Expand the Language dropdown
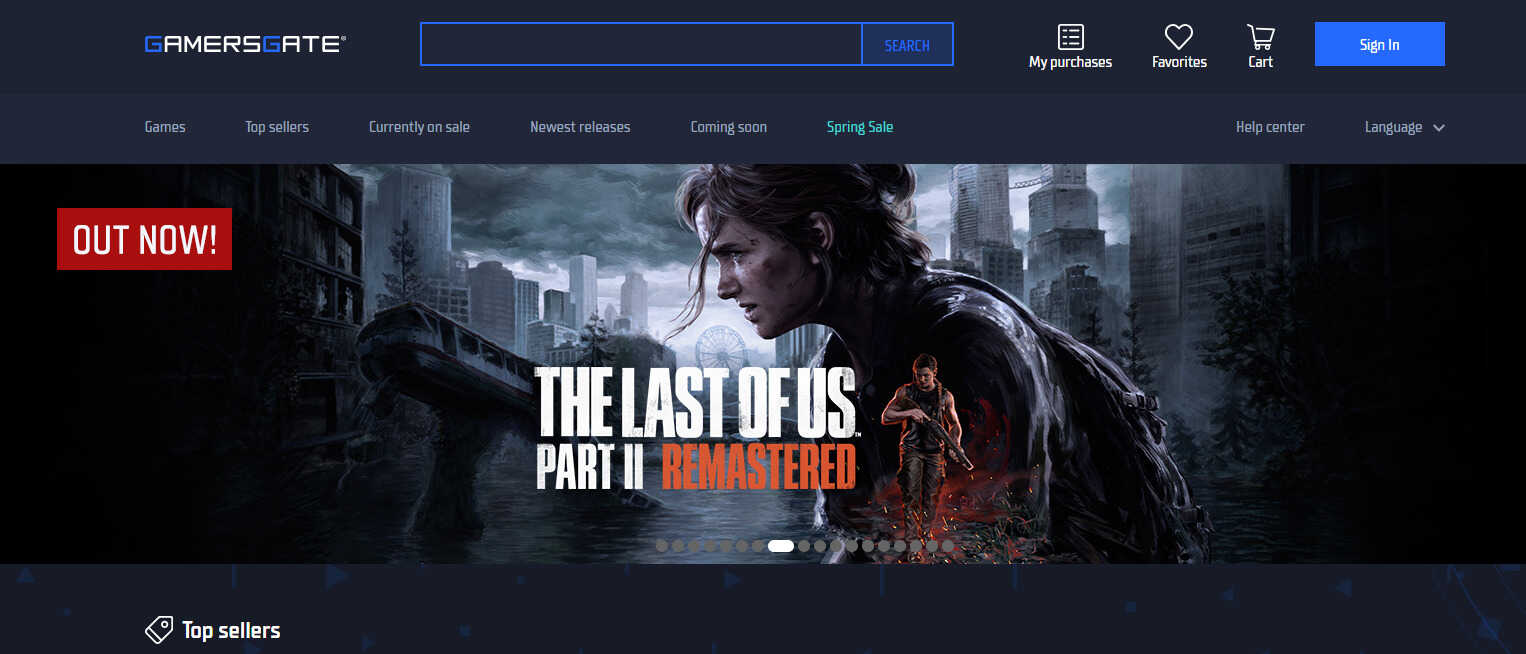 click(1404, 127)
